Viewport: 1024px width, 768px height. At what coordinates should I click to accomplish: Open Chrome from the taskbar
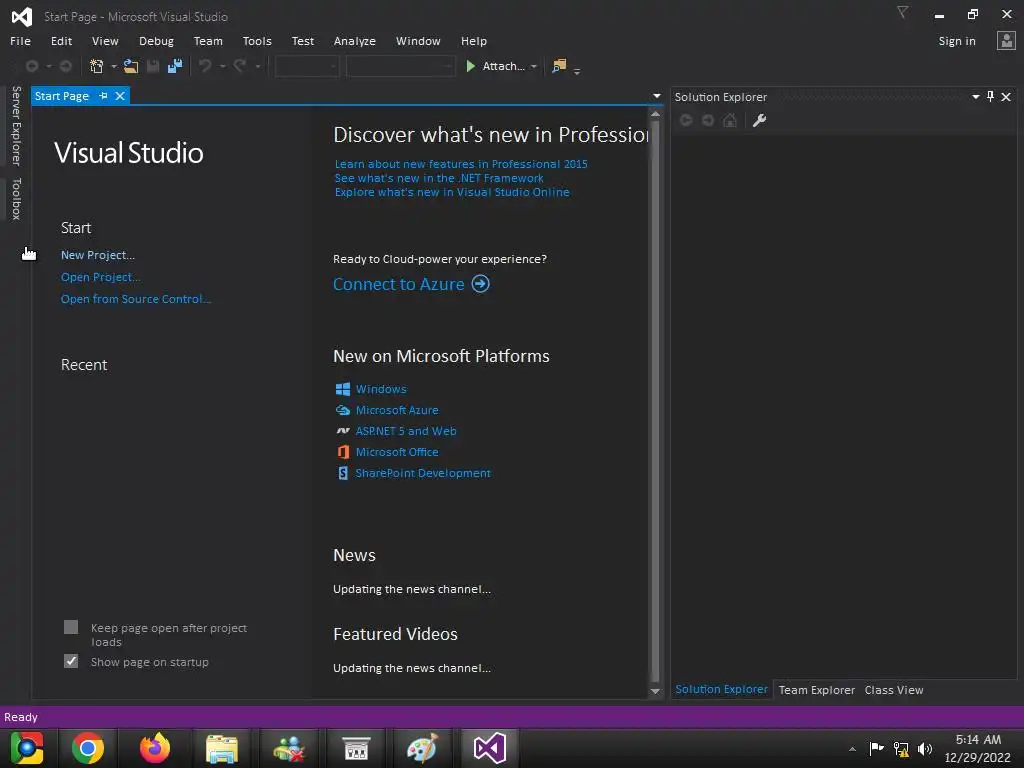point(88,748)
